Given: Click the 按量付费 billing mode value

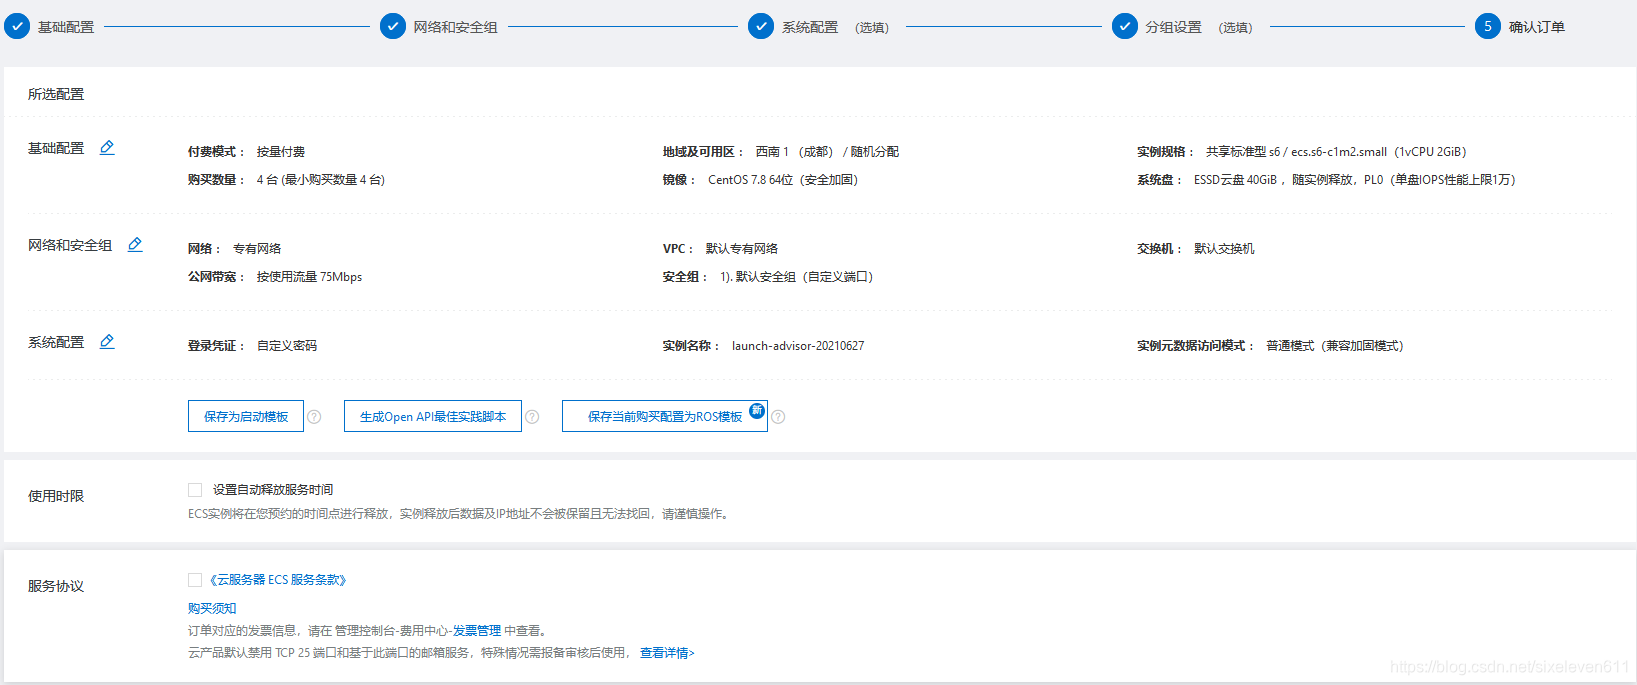Looking at the screenshot, I should 281,152.
